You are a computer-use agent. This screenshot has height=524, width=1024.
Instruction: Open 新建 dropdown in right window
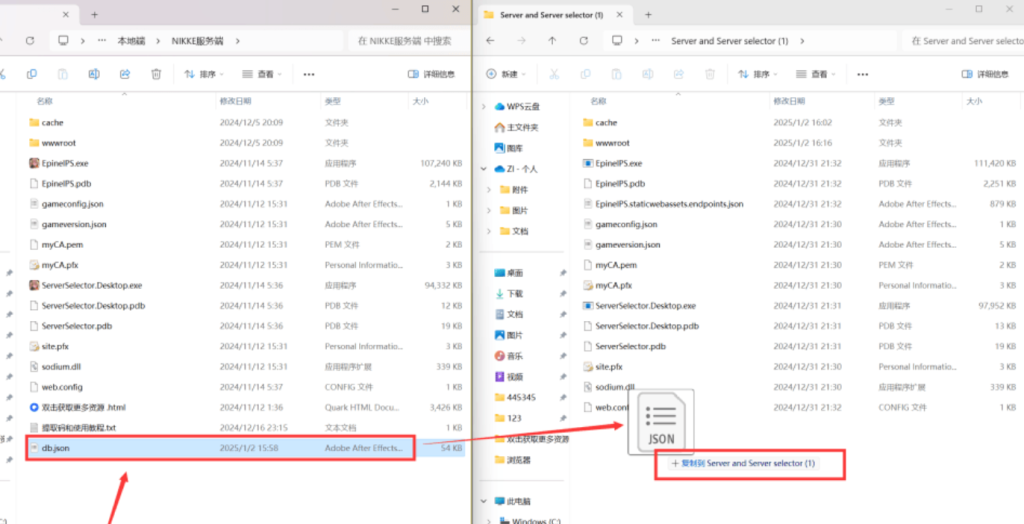pos(503,74)
